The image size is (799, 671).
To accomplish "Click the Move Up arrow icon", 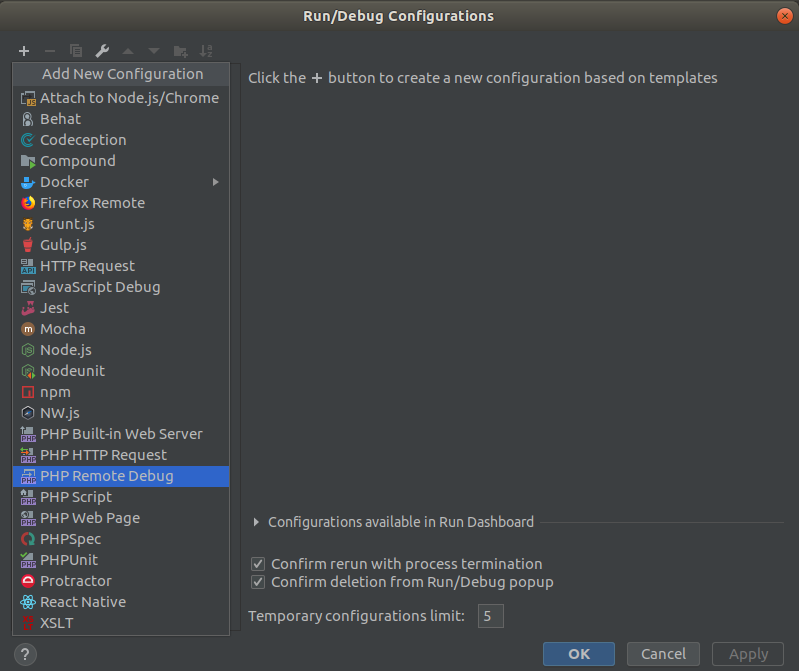I will point(128,51).
